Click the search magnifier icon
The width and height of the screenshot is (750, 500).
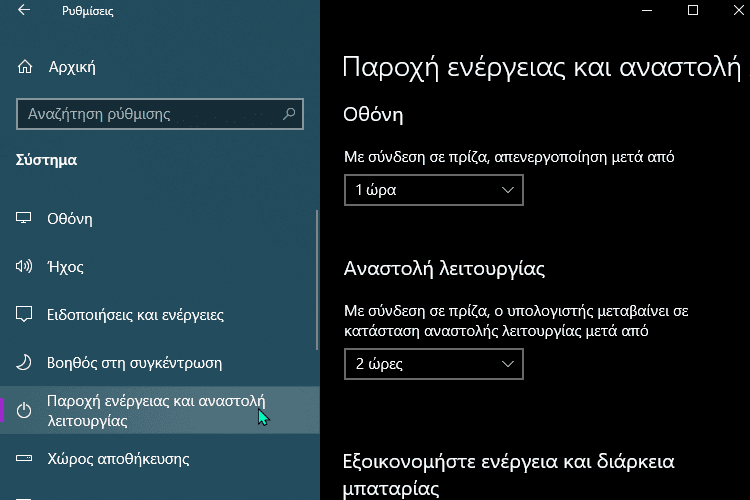(289, 114)
